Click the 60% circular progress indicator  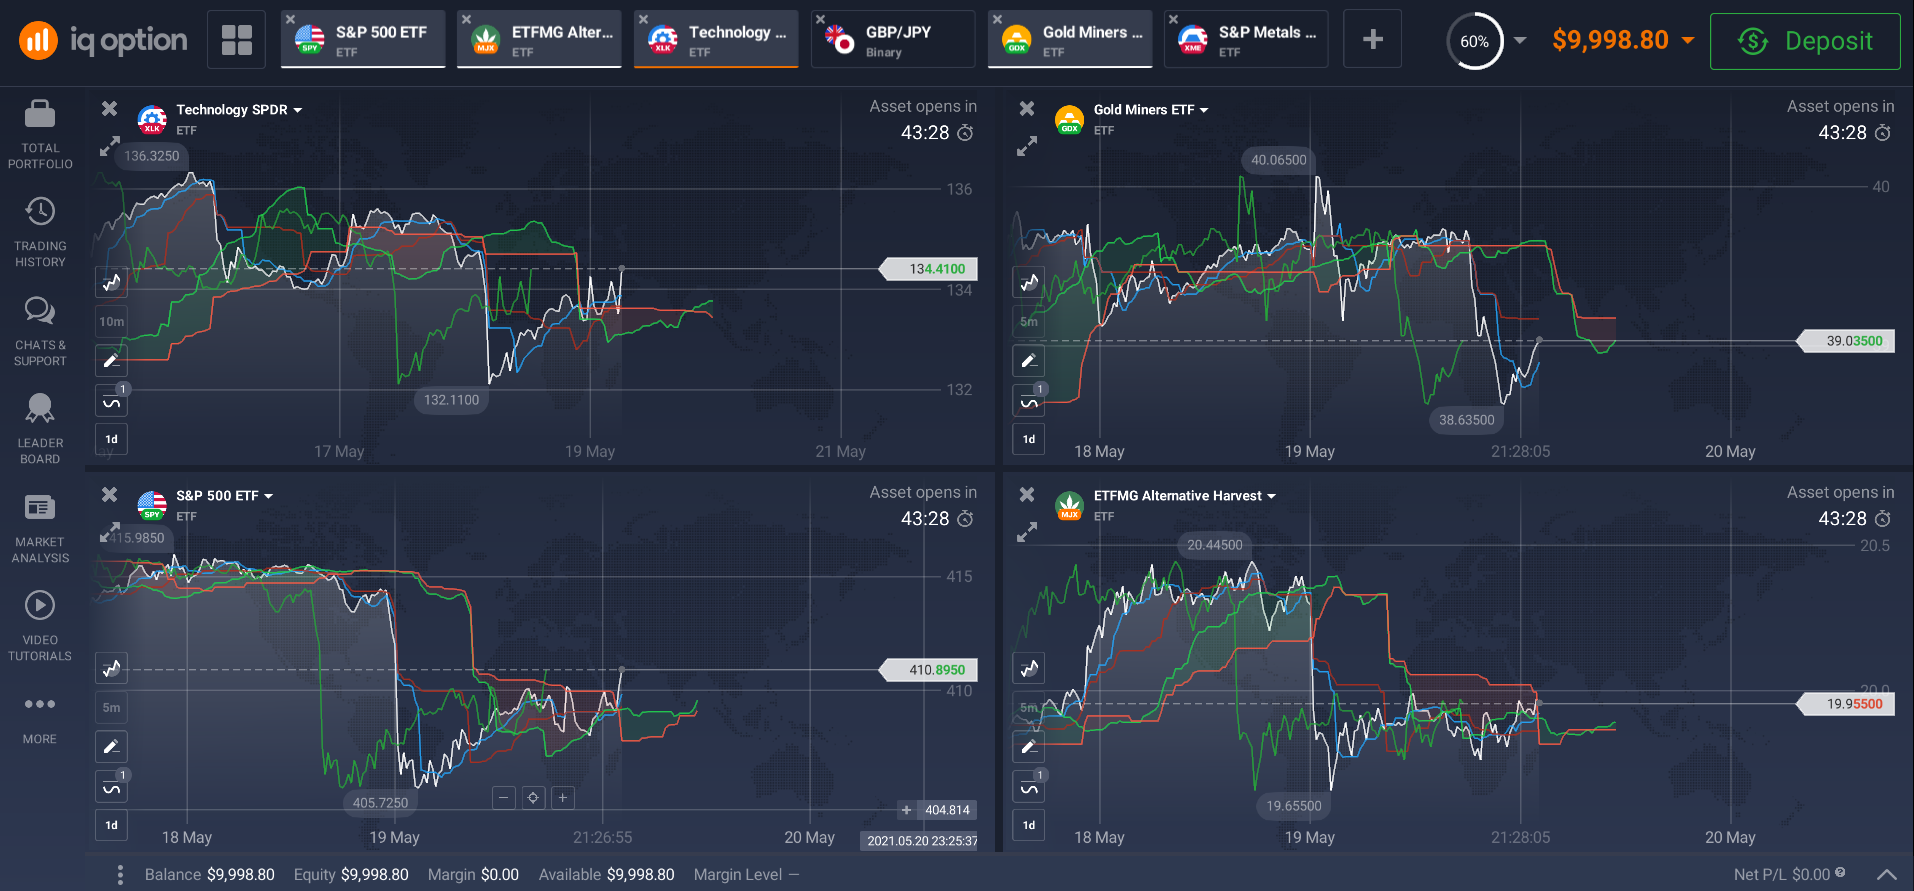[1475, 41]
